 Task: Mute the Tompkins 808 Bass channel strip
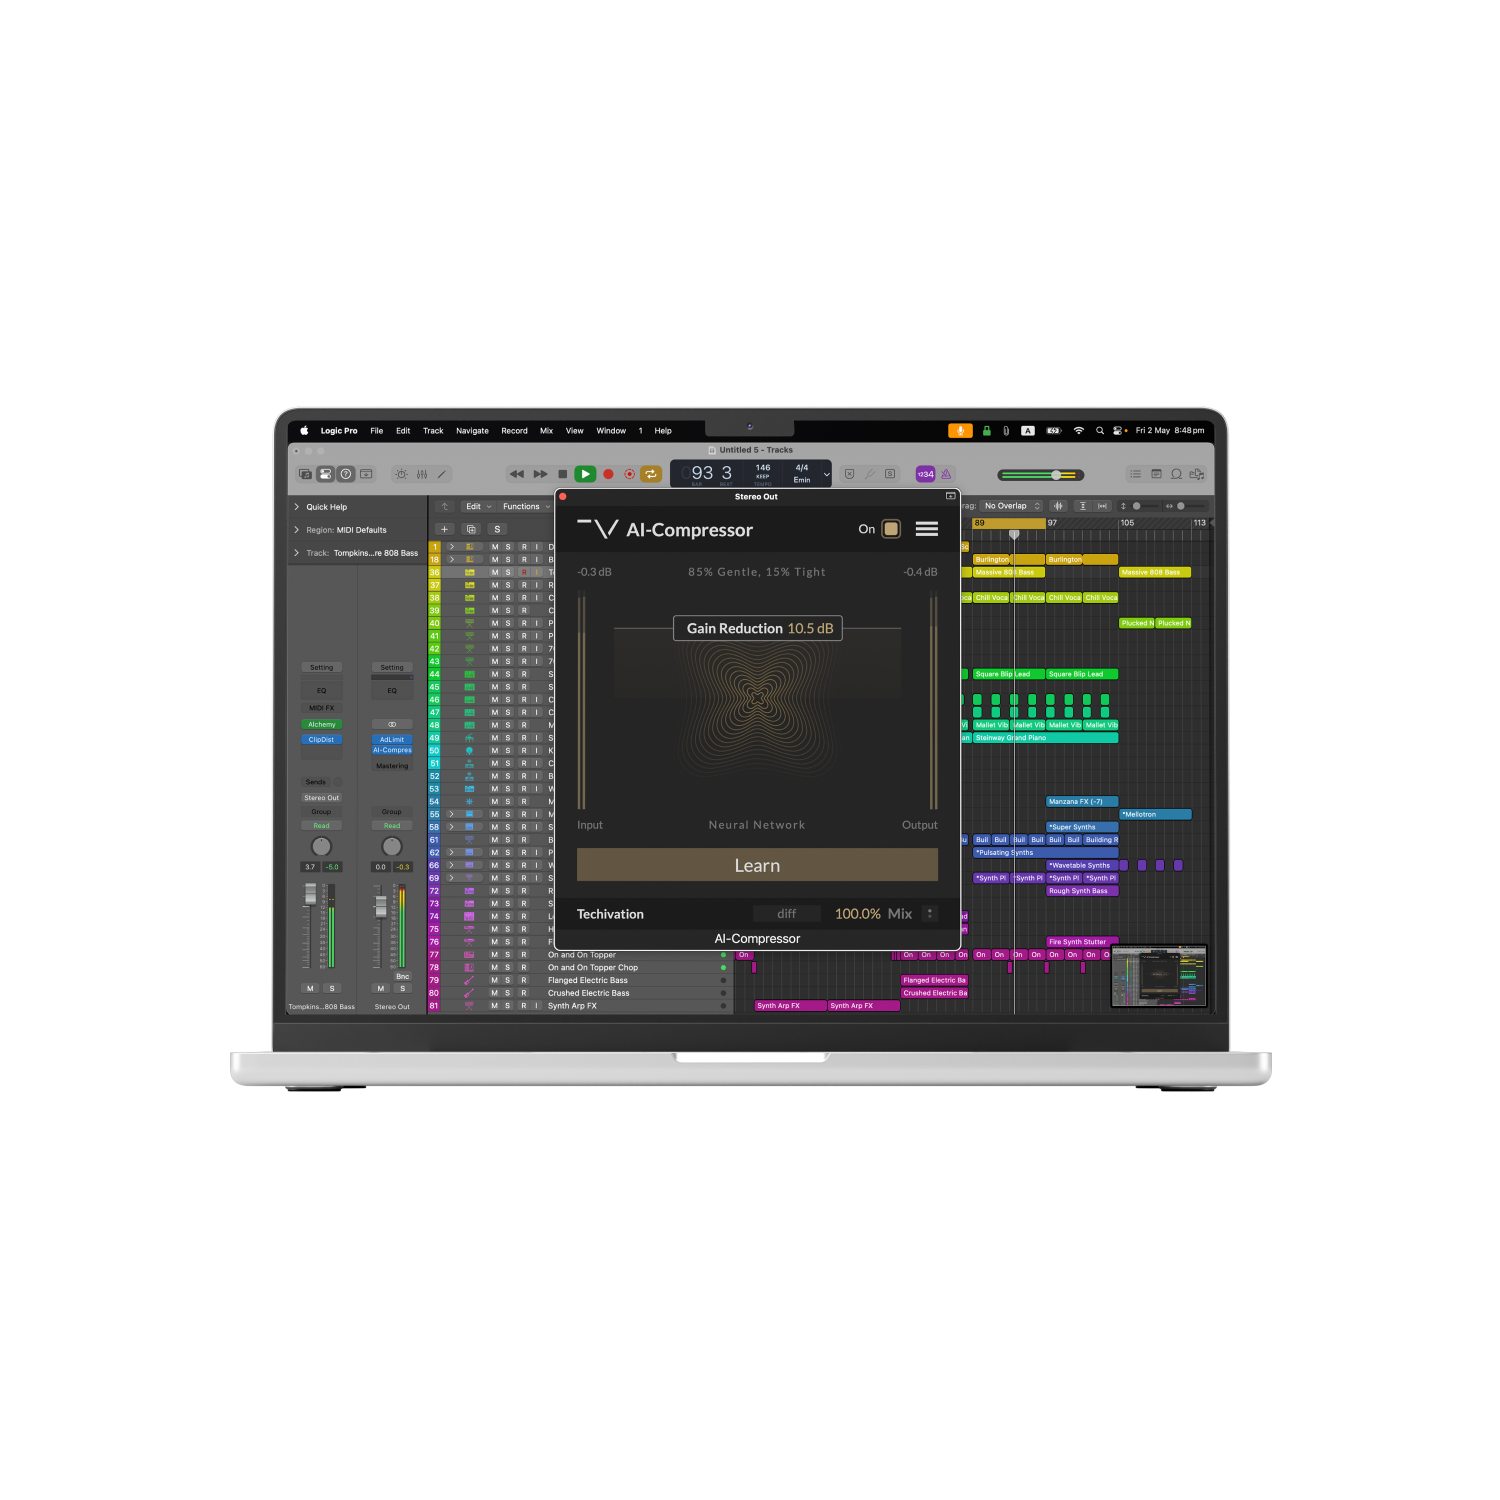(x=310, y=988)
